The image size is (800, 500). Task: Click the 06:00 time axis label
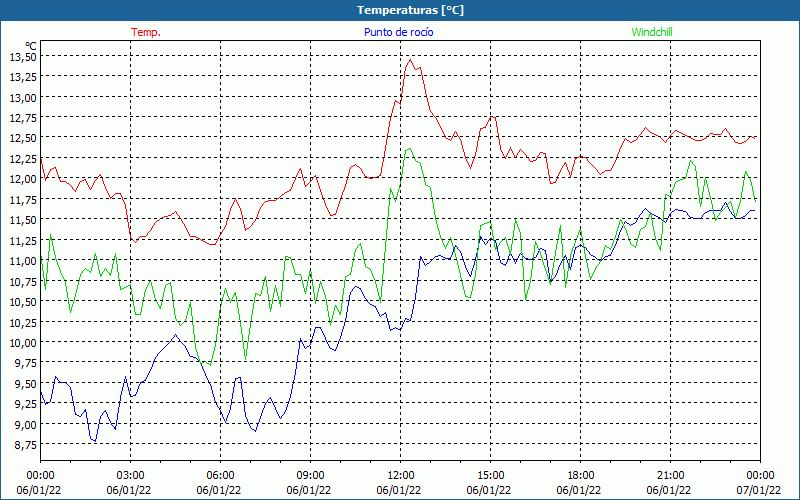click(220, 476)
